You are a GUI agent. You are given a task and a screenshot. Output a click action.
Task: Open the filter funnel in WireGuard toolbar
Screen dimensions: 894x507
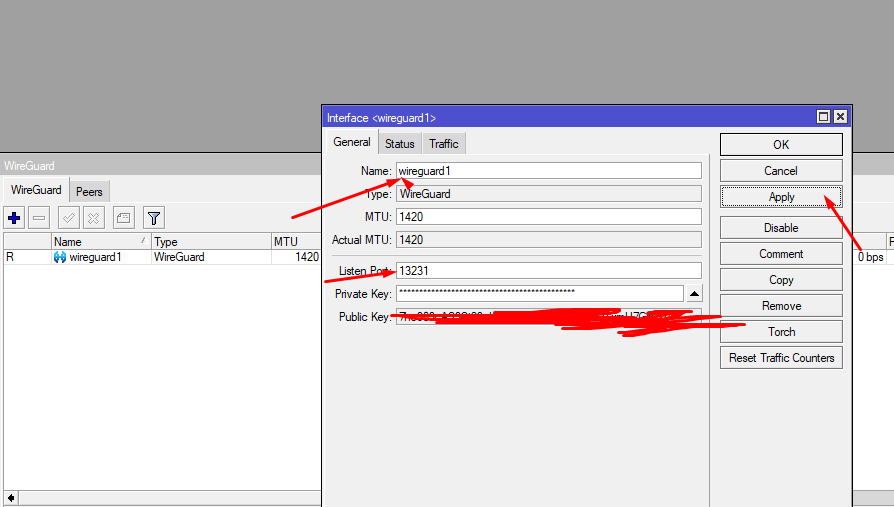154,218
